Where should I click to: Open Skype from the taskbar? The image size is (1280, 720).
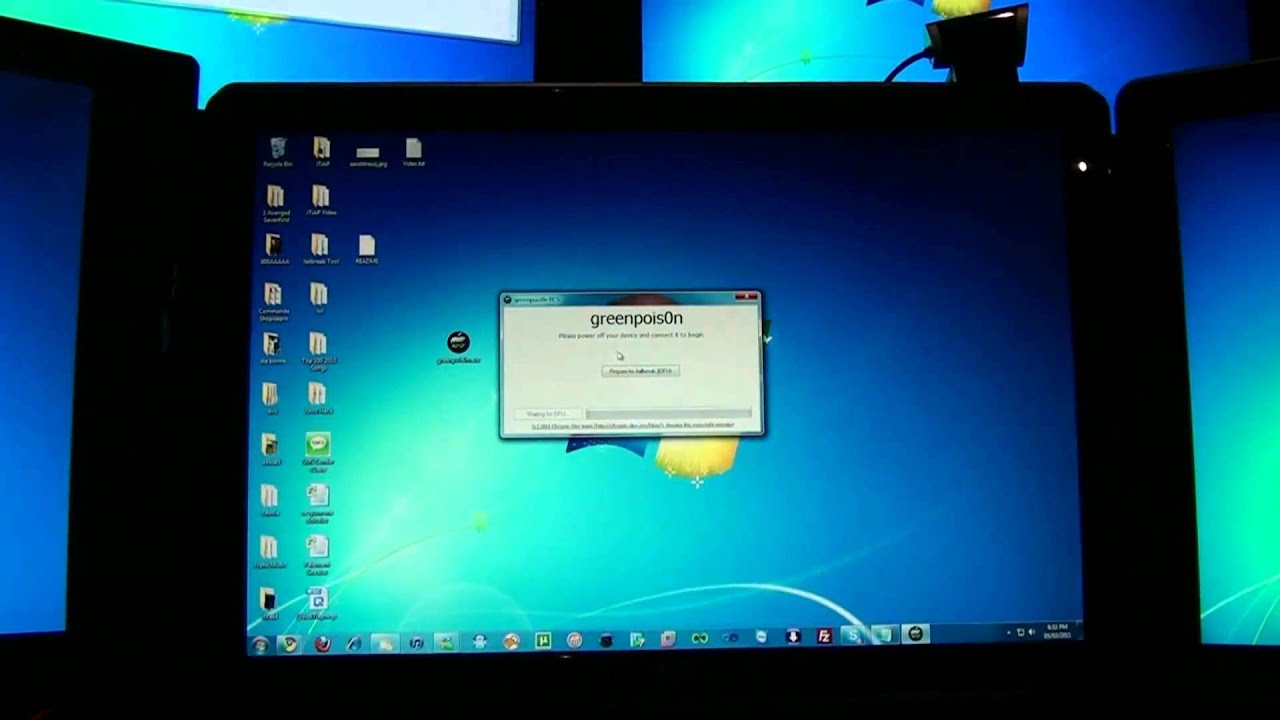[854, 635]
